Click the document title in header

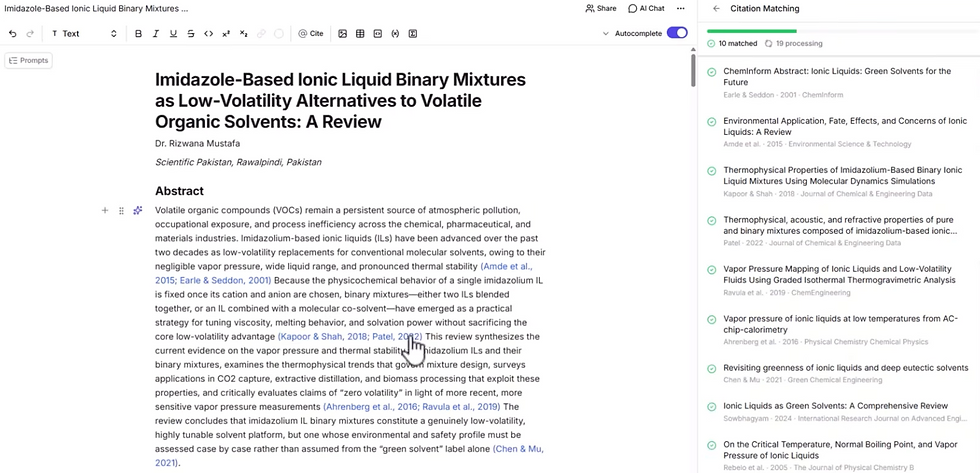click(x=96, y=9)
